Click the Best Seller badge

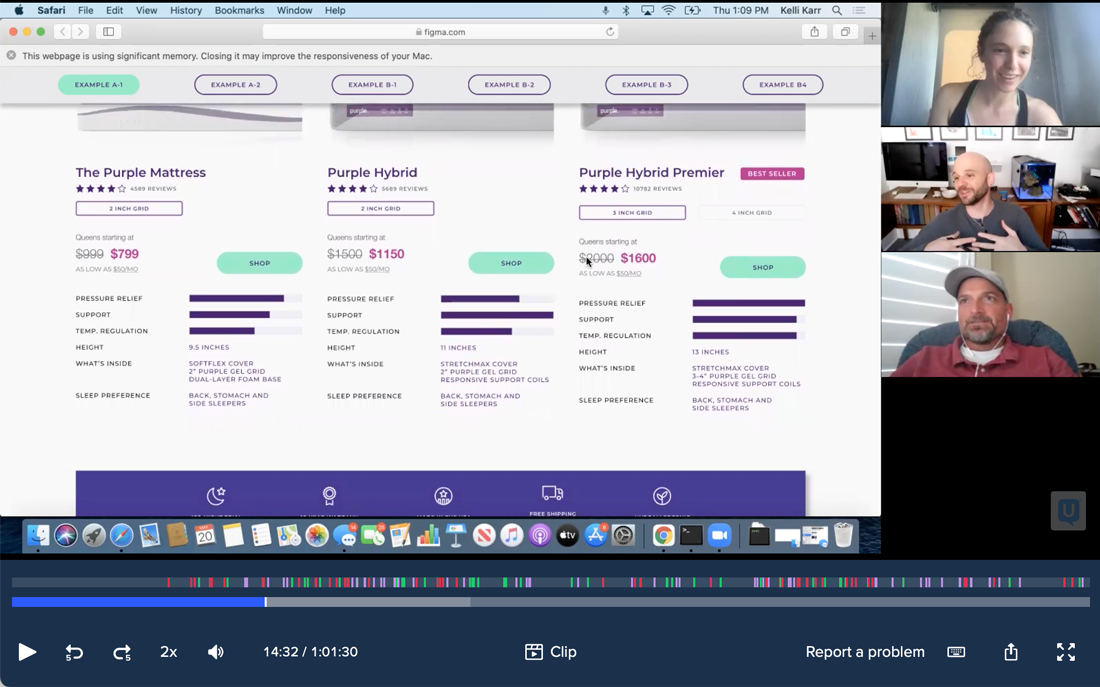[x=772, y=173]
